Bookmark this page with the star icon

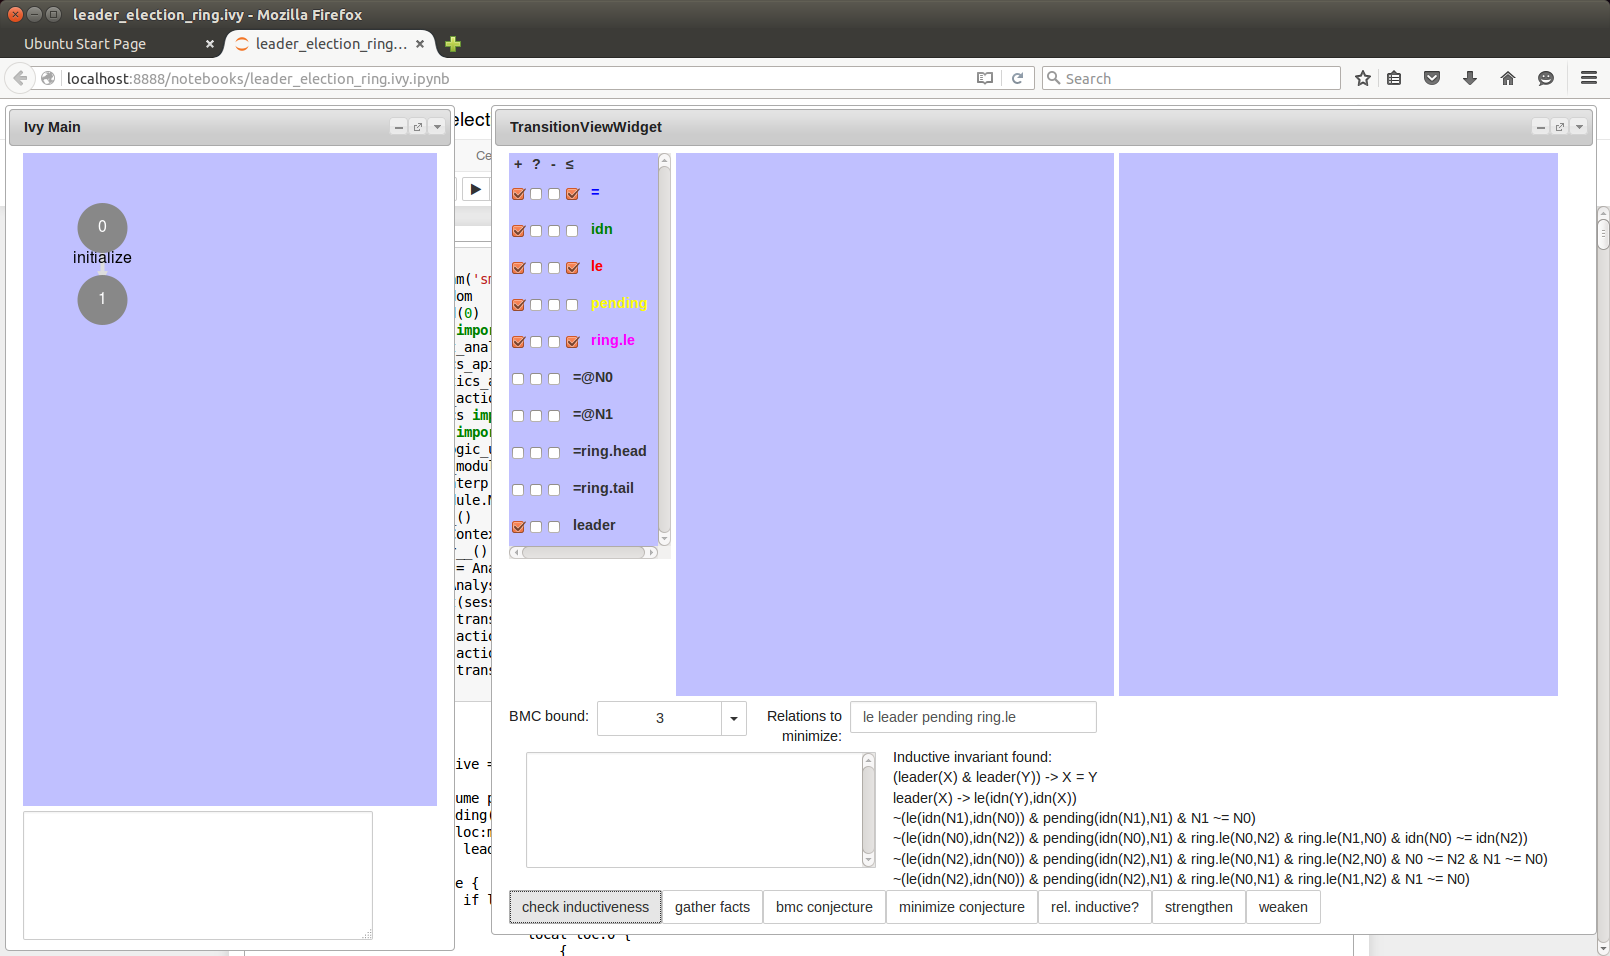(1362, 78)
